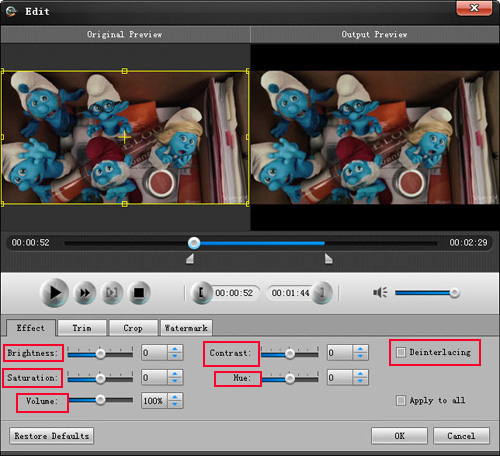Click the trim start marker under the timeline
The height and width of the screenshot is (456, 500).
tap(190, 259)
